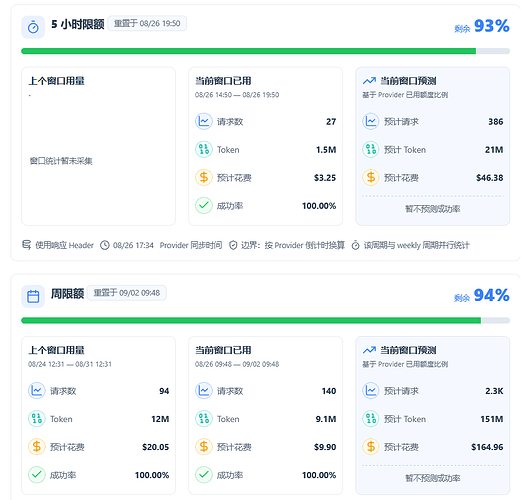Click the calendar icon beside 周限额
The image size is (521, 500).
coord(33,296)
